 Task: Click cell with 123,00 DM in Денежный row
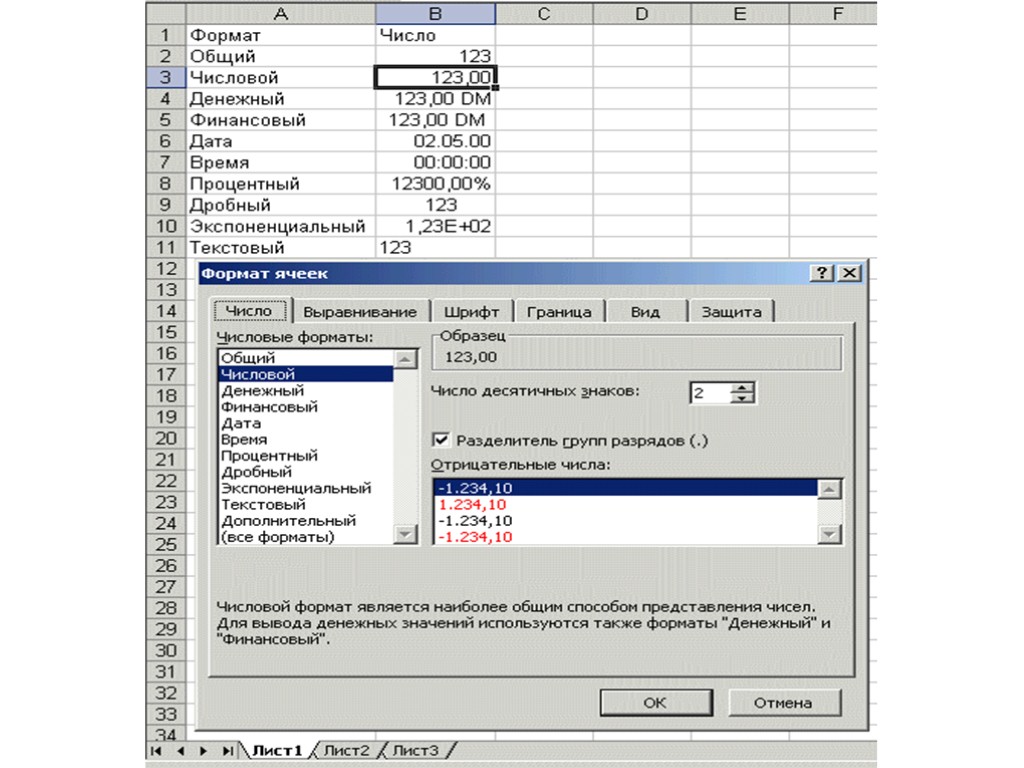click(x=436, y=99)
